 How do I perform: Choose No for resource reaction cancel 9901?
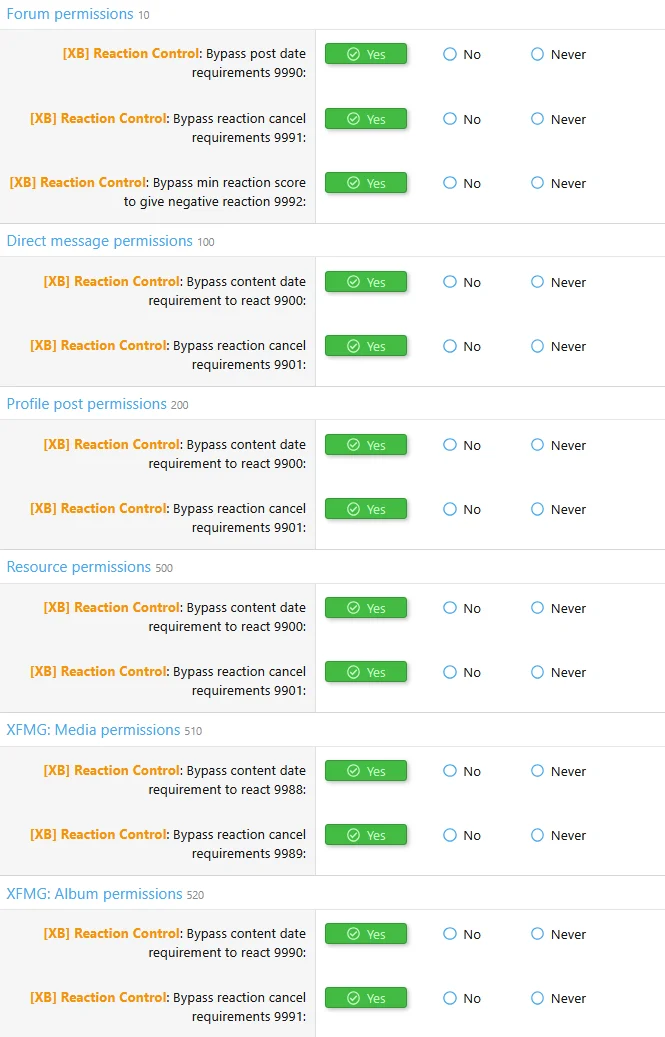click(x=450, y=672)
